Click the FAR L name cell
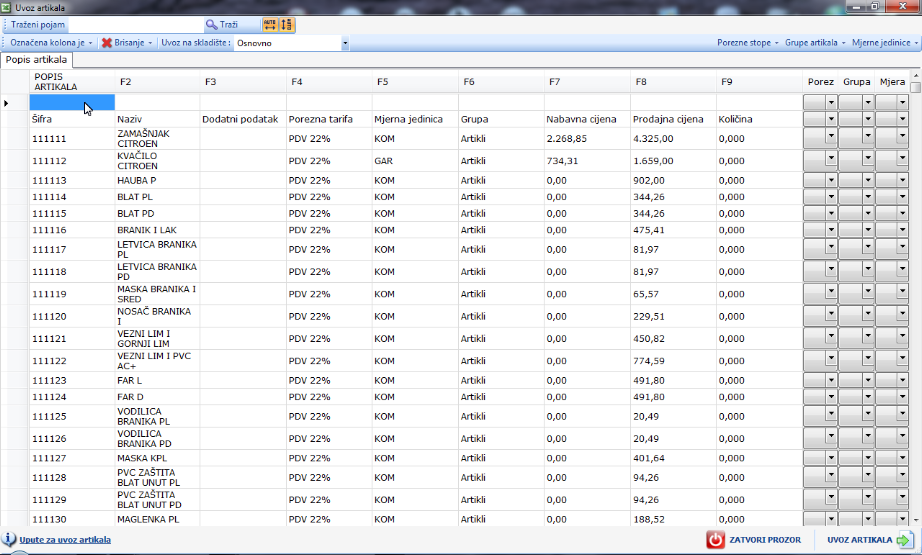Viewport: 922px width, 555px height. [157, 380]
